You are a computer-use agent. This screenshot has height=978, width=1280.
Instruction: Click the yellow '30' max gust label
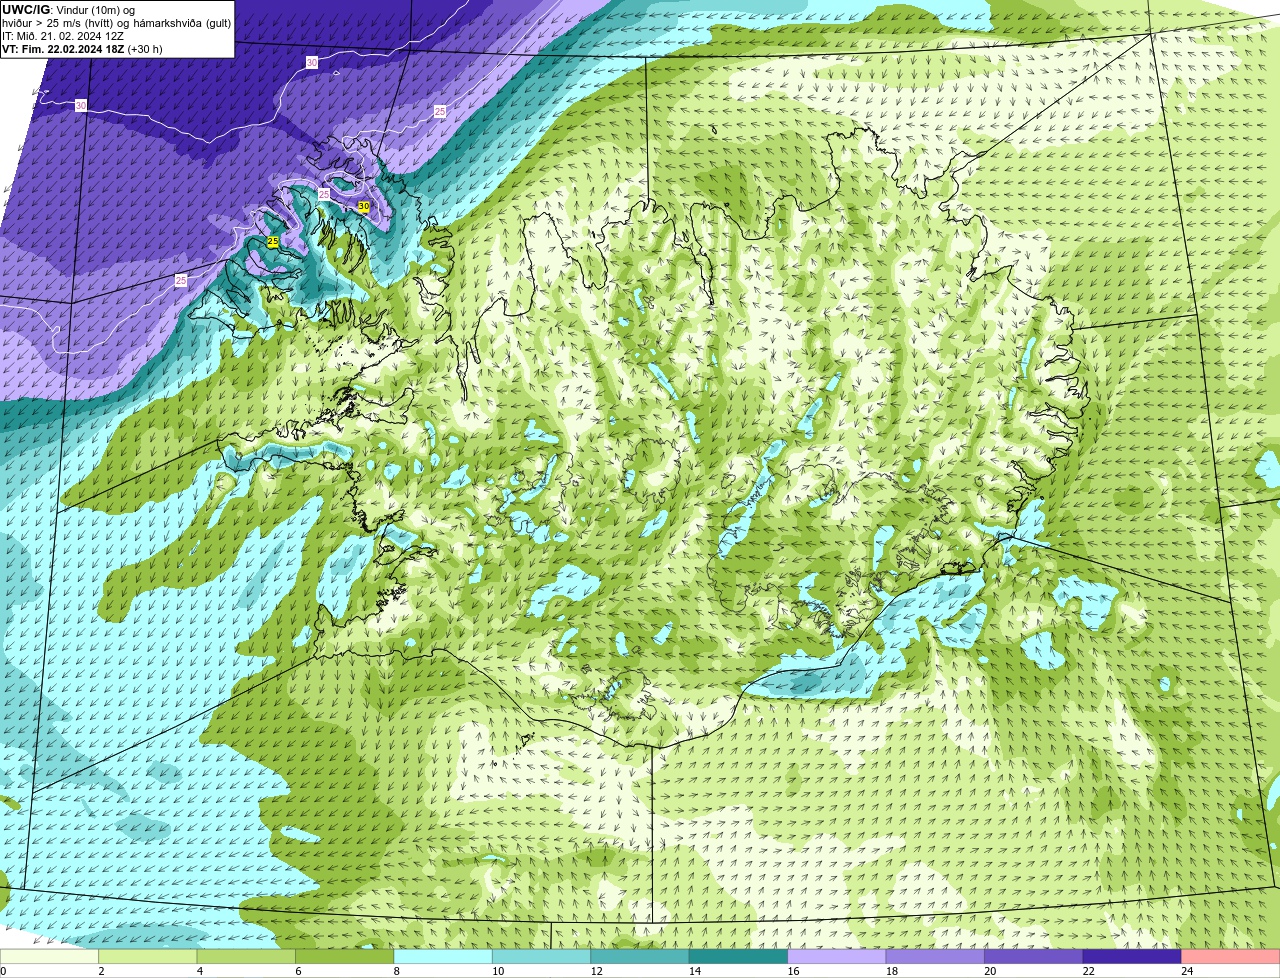coord(363,207)
